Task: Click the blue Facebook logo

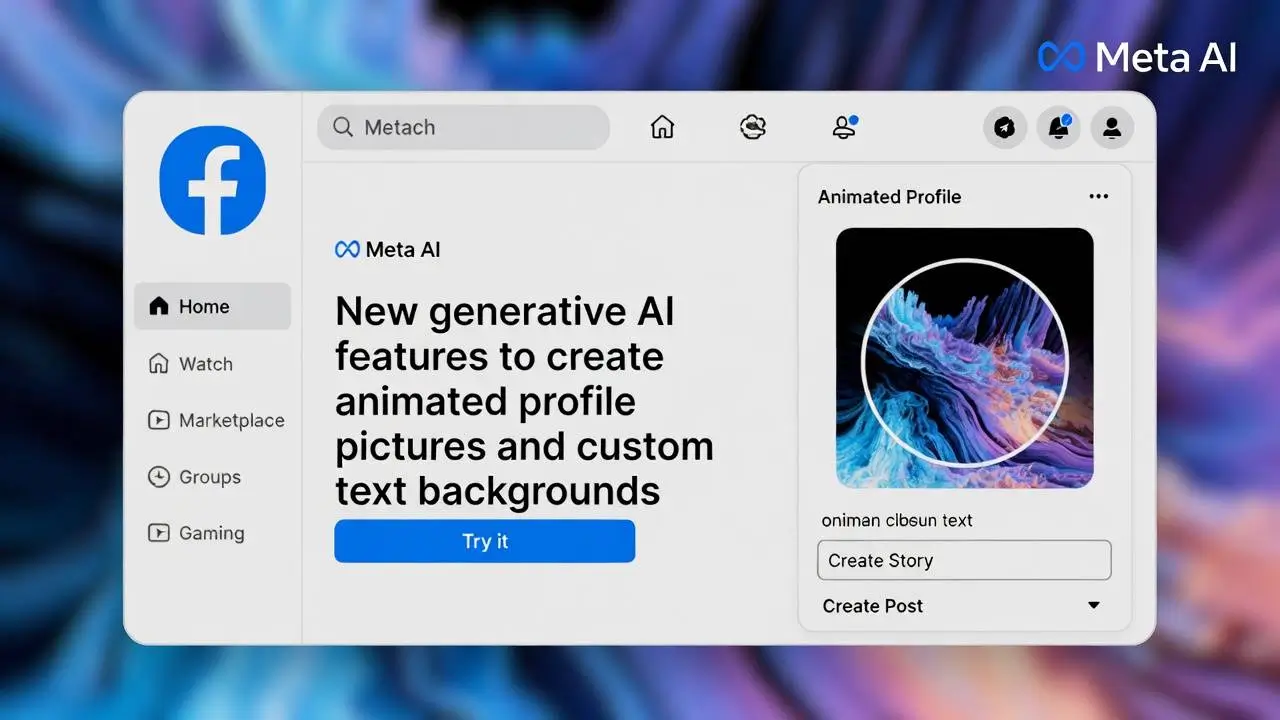Action: [x=213, y=180]
